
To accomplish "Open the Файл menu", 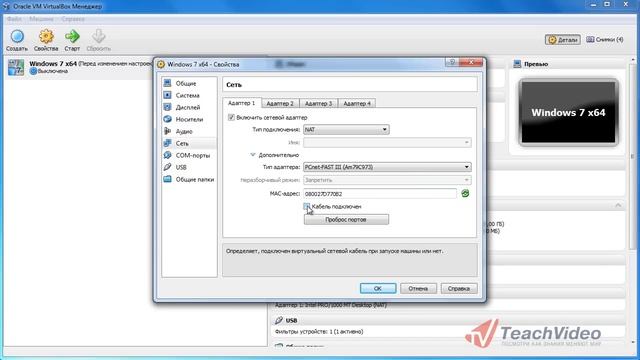I will tap(14, 19).
